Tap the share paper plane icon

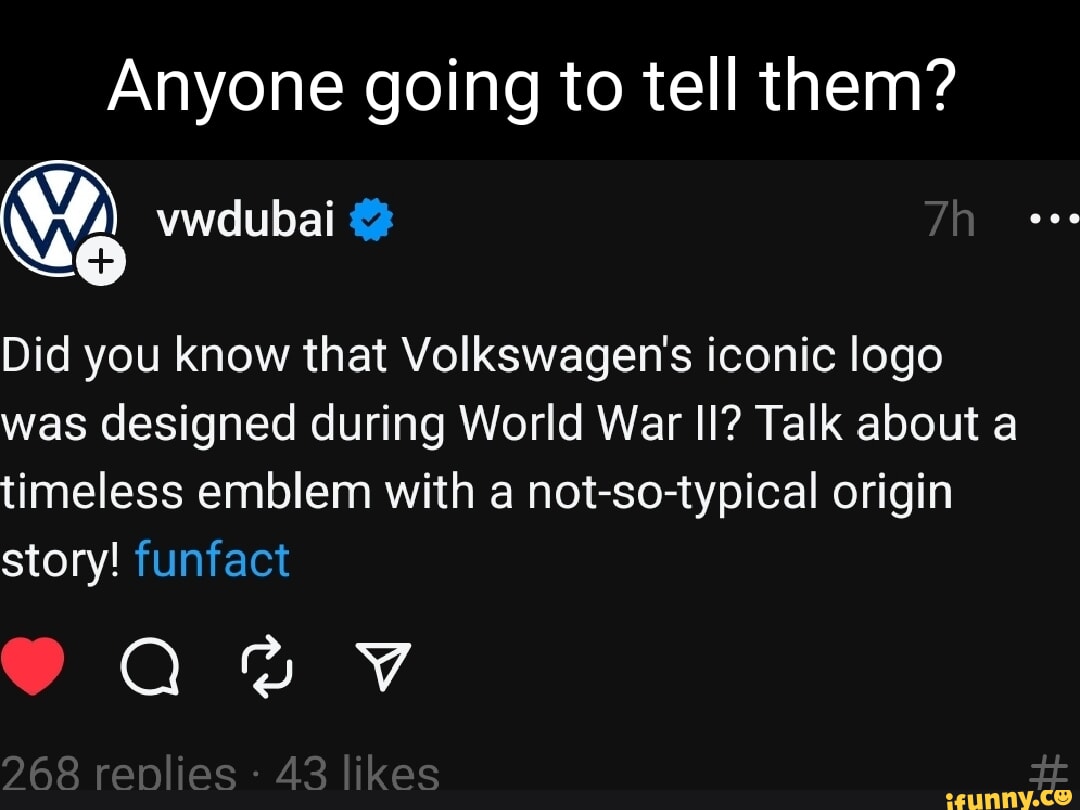381,664
